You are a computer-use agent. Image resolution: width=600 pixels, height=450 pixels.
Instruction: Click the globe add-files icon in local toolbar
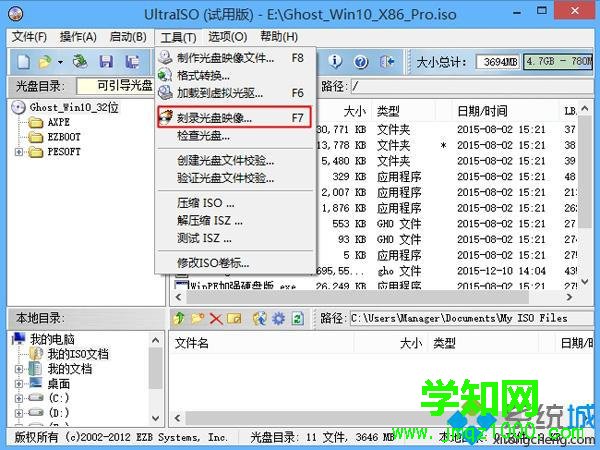click(x=259, y=318)
